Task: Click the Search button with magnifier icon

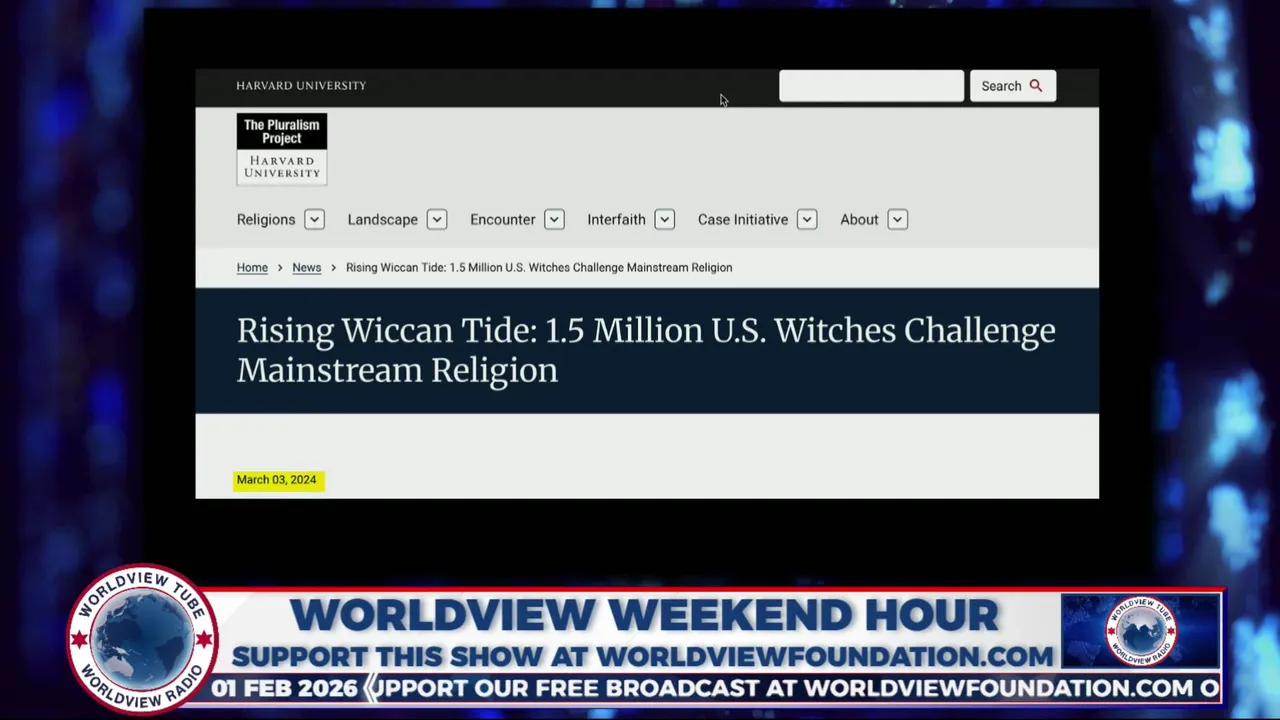Action: click(1012, 86)
